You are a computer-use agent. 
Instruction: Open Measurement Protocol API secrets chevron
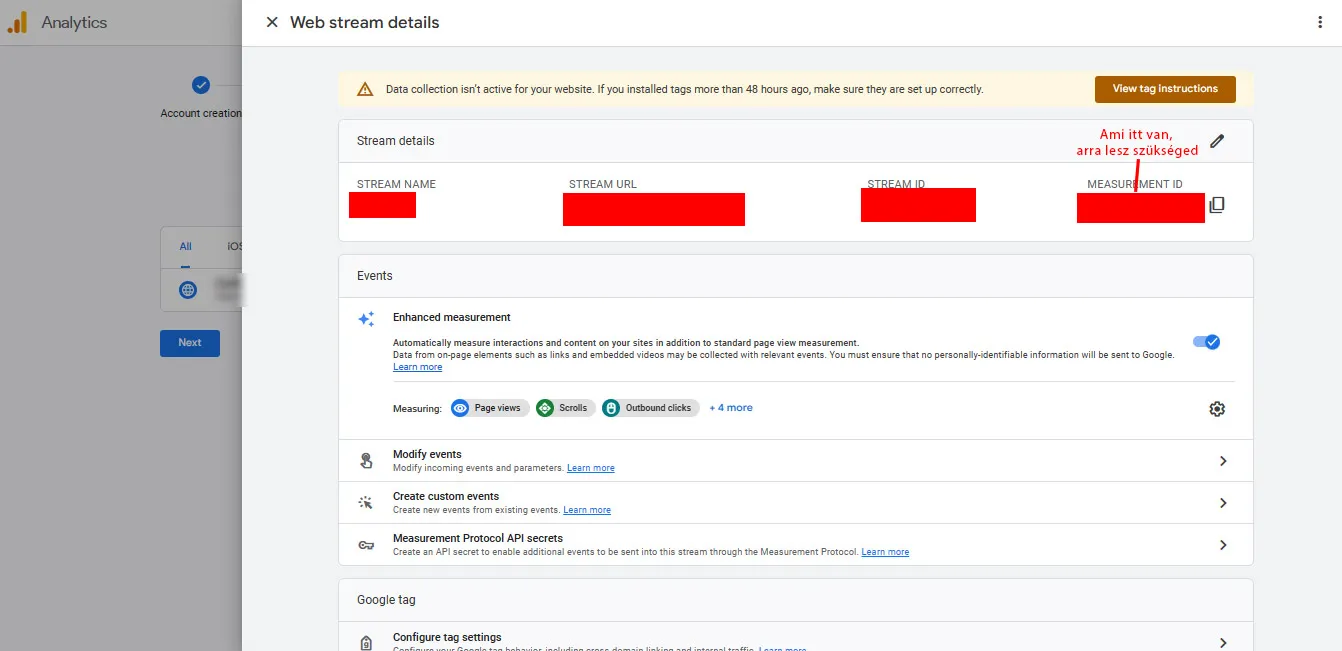pos(1223,545)
